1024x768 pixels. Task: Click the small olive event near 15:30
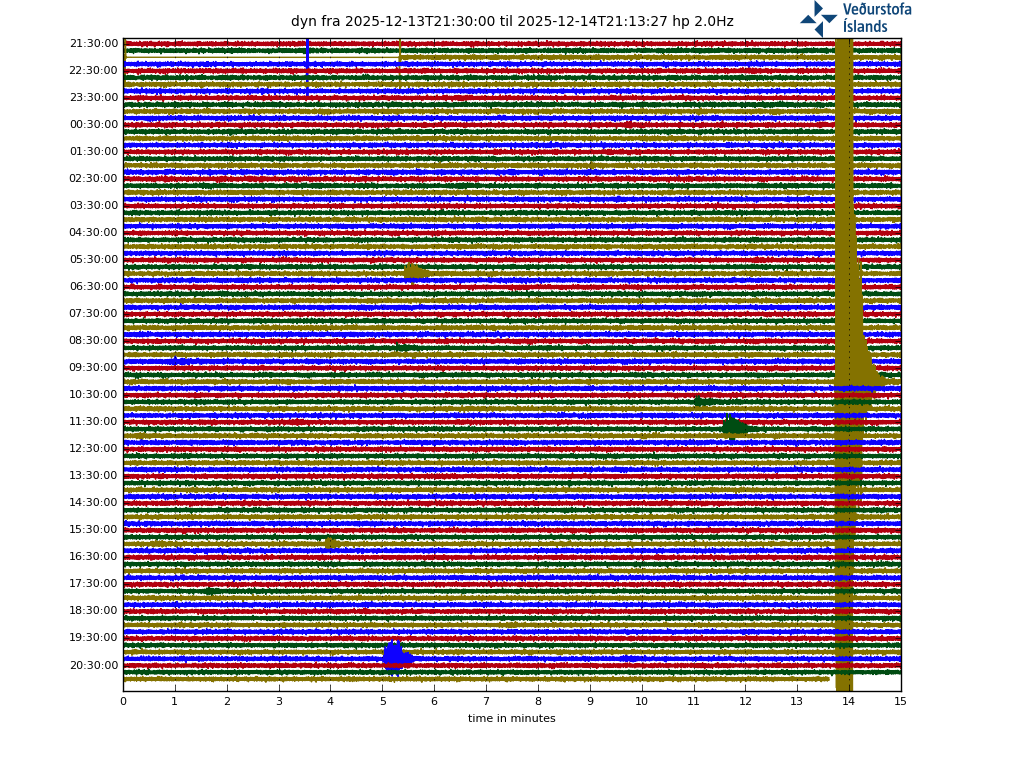[x=330, y=543]
